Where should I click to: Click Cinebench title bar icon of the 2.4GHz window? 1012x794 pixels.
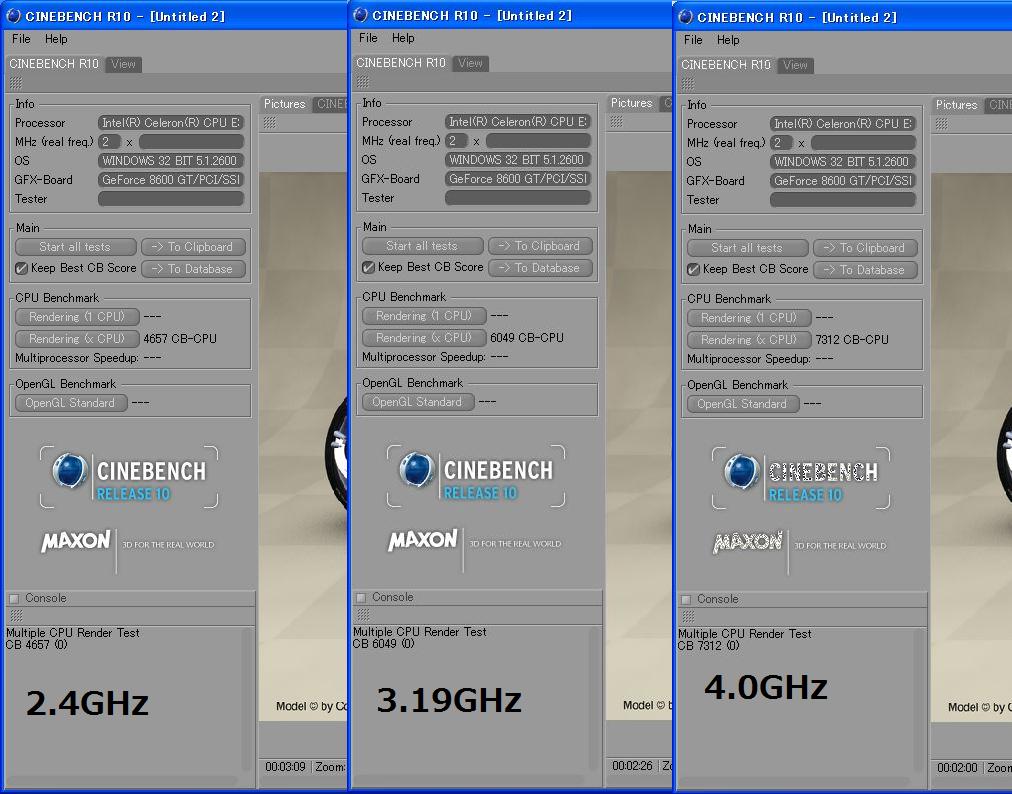coord(14,15)
